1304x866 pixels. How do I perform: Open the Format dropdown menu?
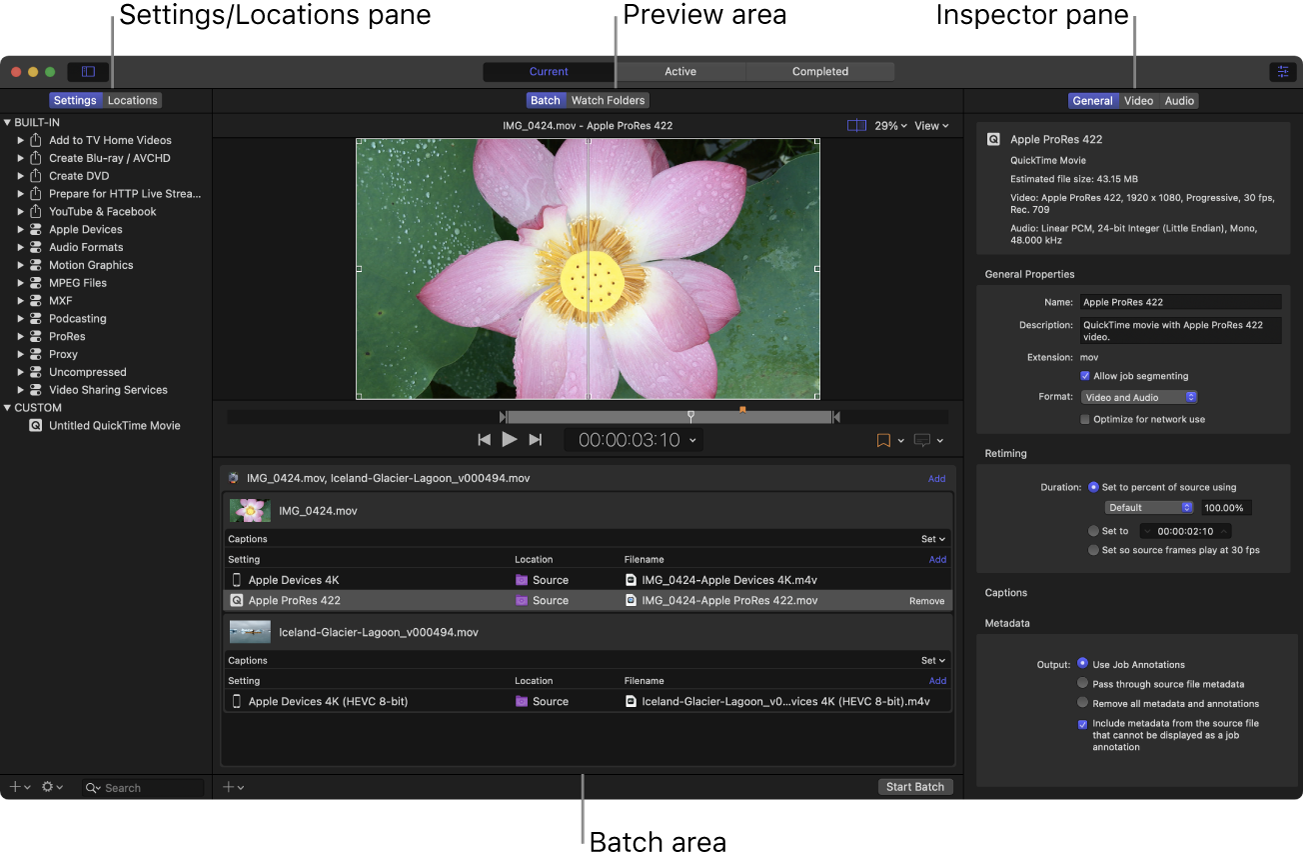pos(1139,397)
